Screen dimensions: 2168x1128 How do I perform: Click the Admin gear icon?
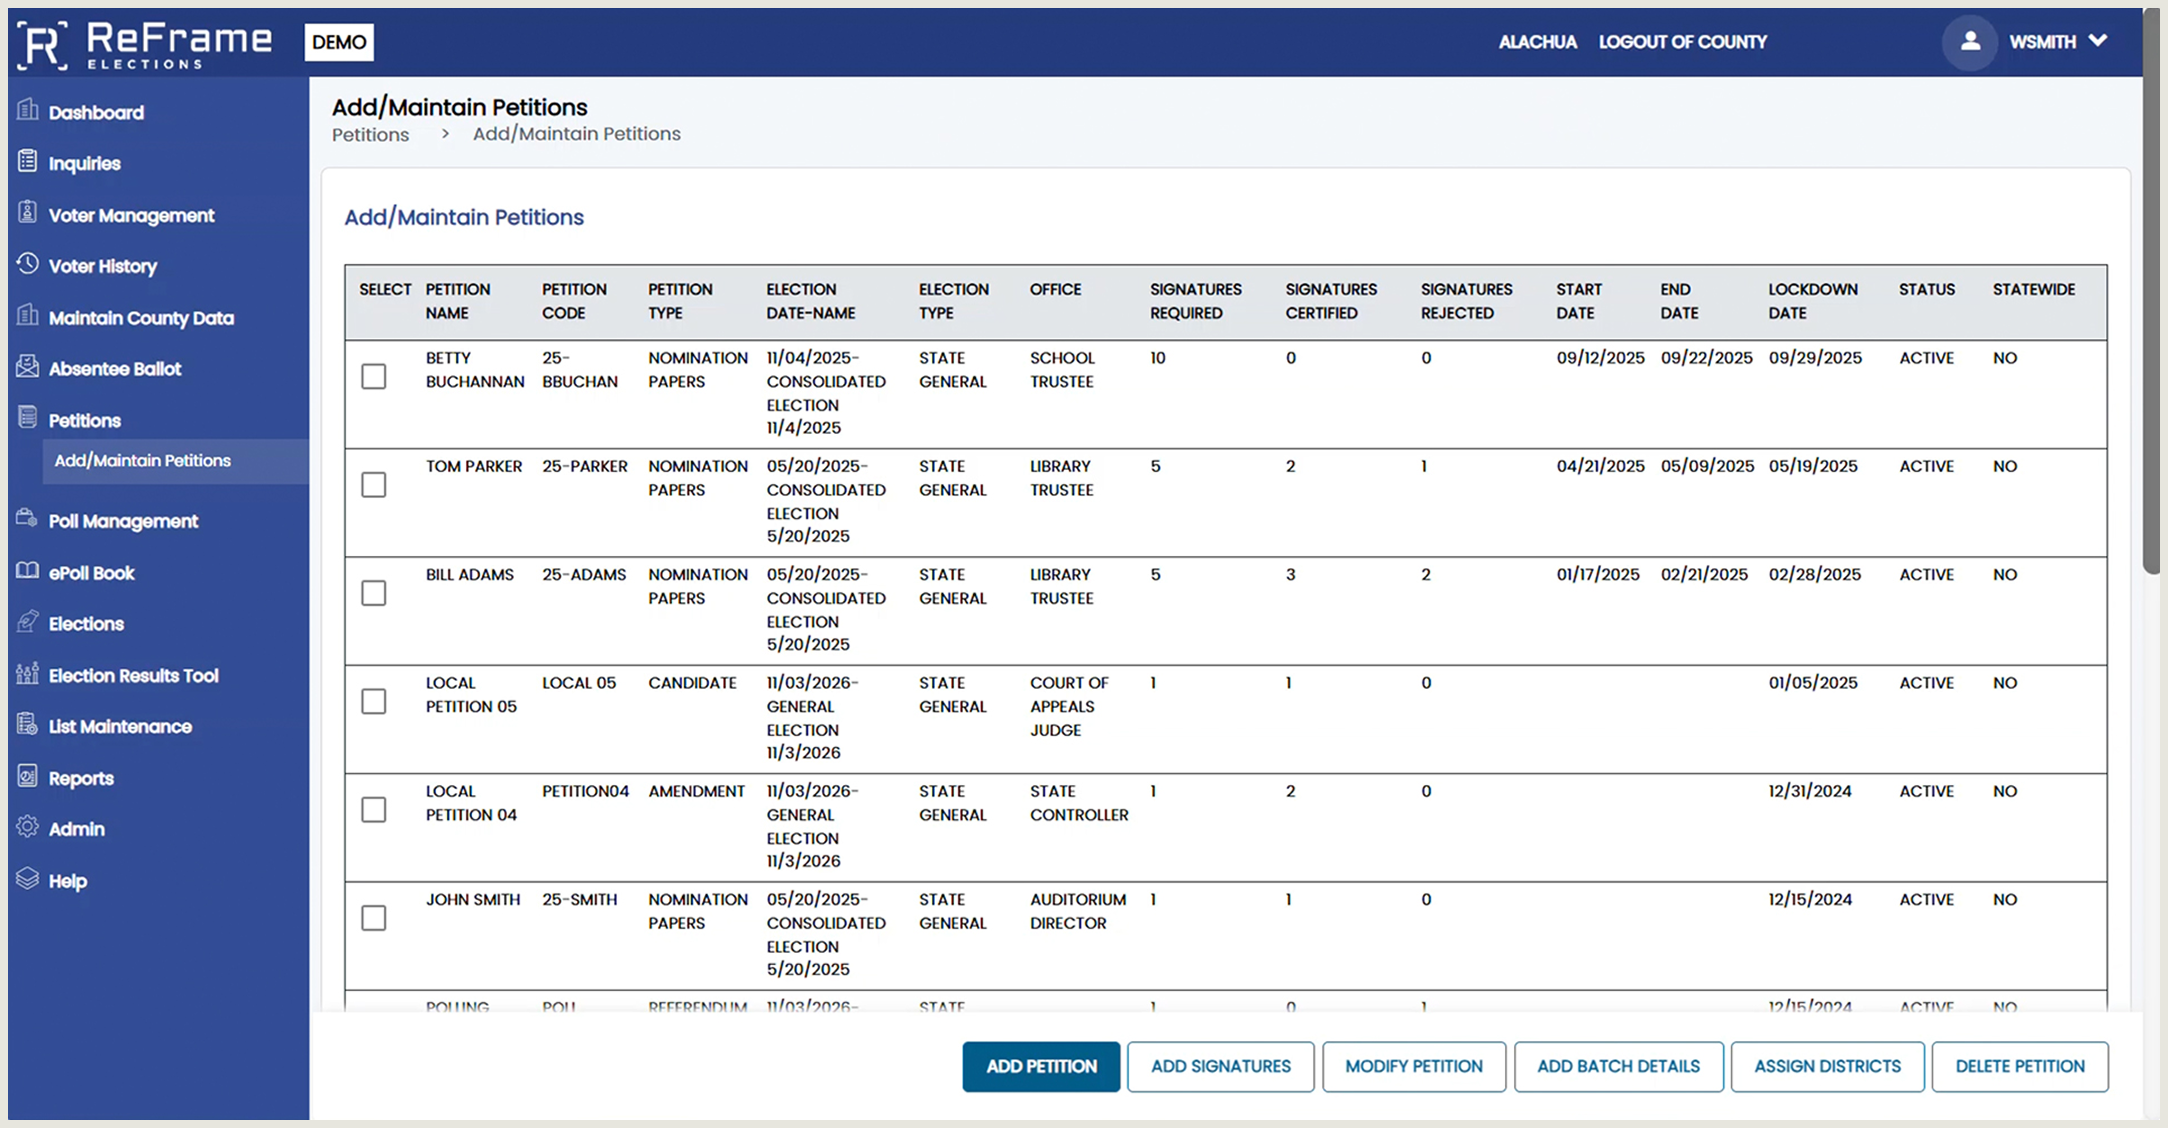tap(28, 827)
